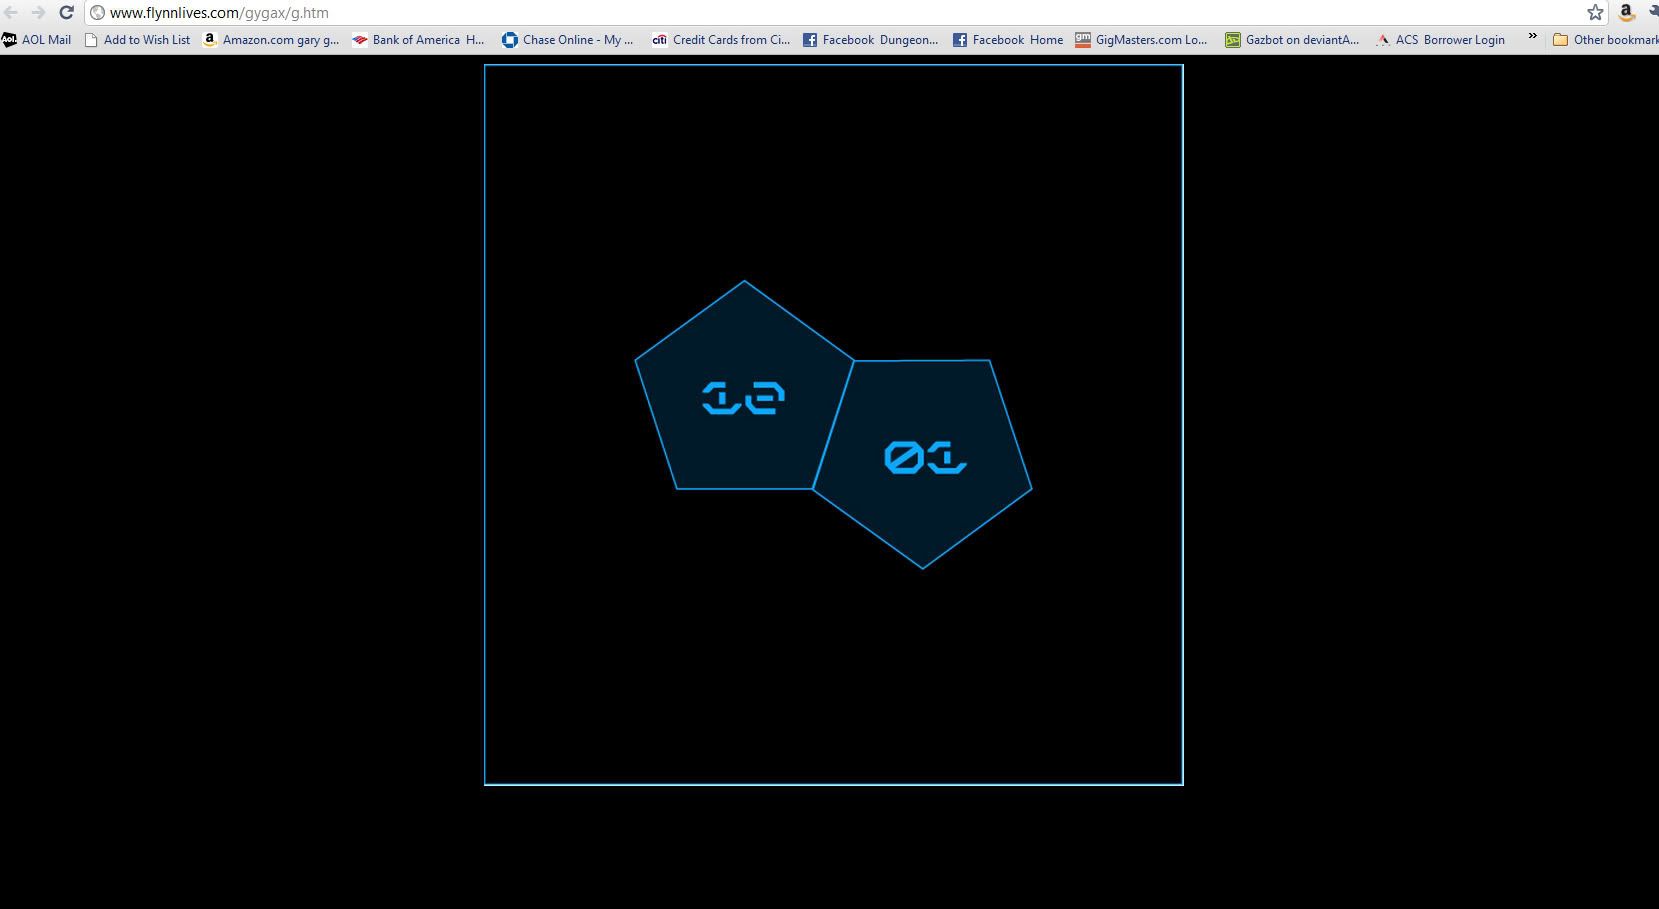This screenshot has height=909, width=1659.
Task: Open the AOL Mail bookmark
Action: pyautogui.click(x=37, y=40)
